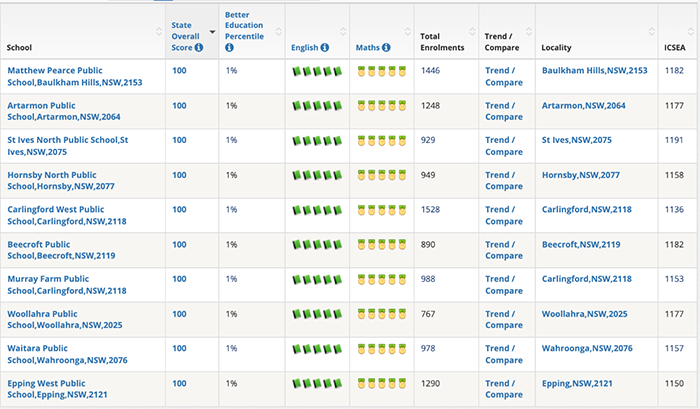The width and height of the screenshot is (700, 409).
Task: Open ICSEA value 1136 for Carlingford West
Action: click(674, 209)
